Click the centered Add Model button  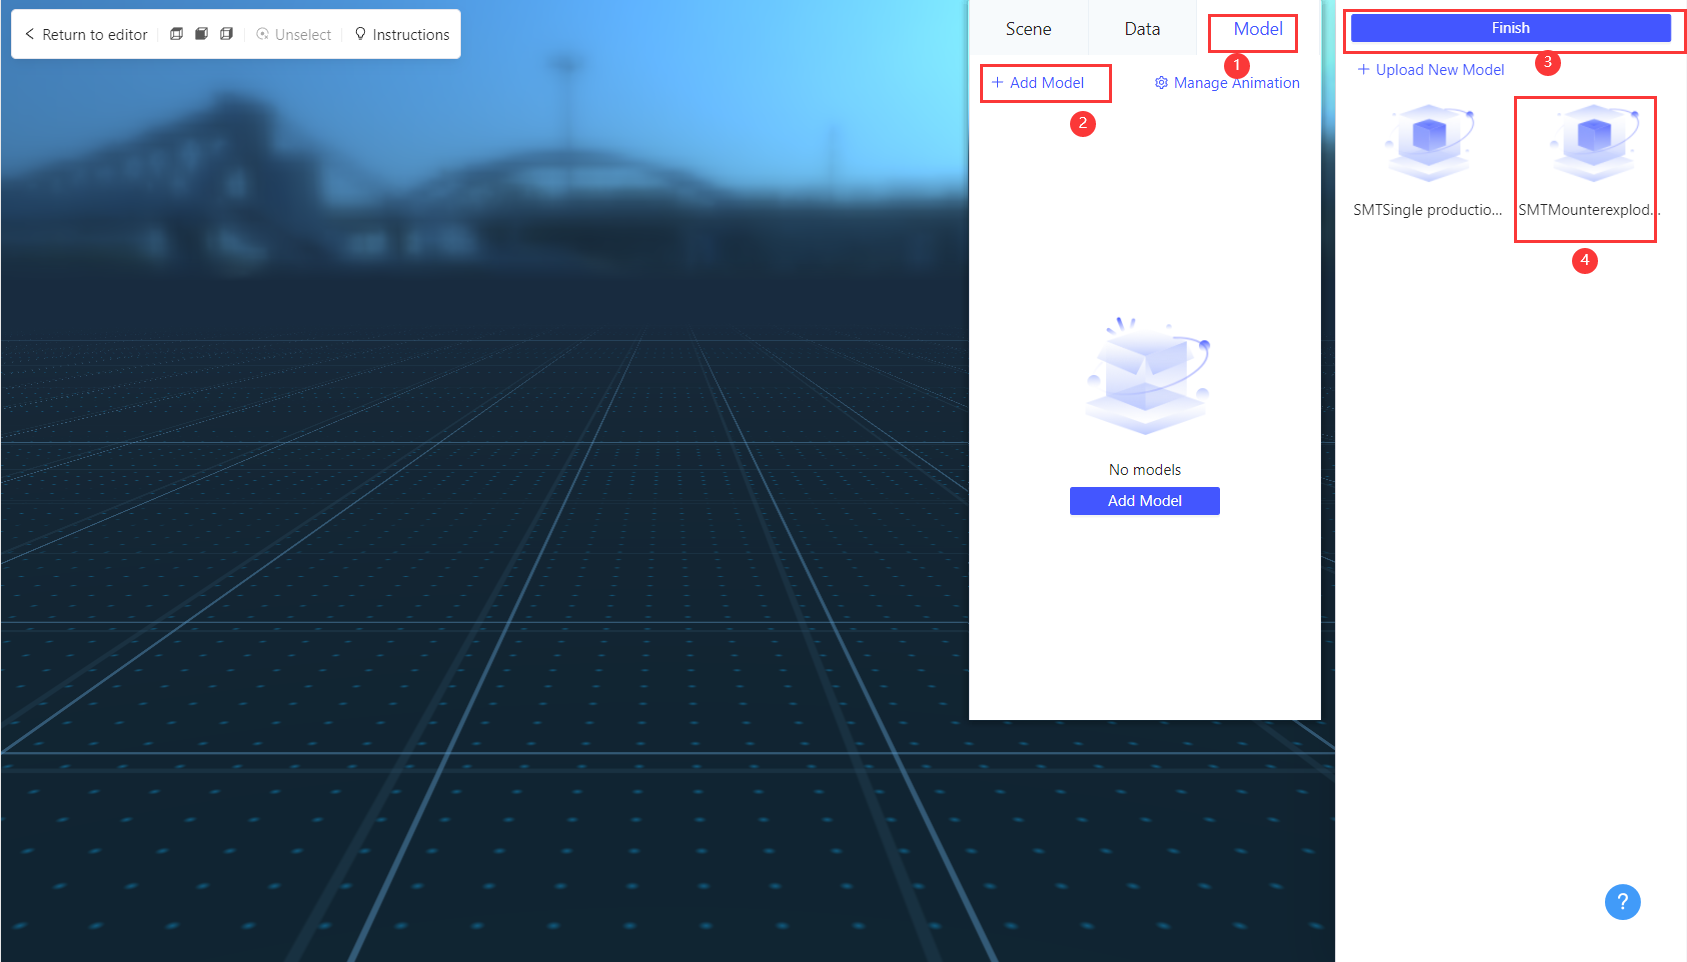pos(1144,500)
